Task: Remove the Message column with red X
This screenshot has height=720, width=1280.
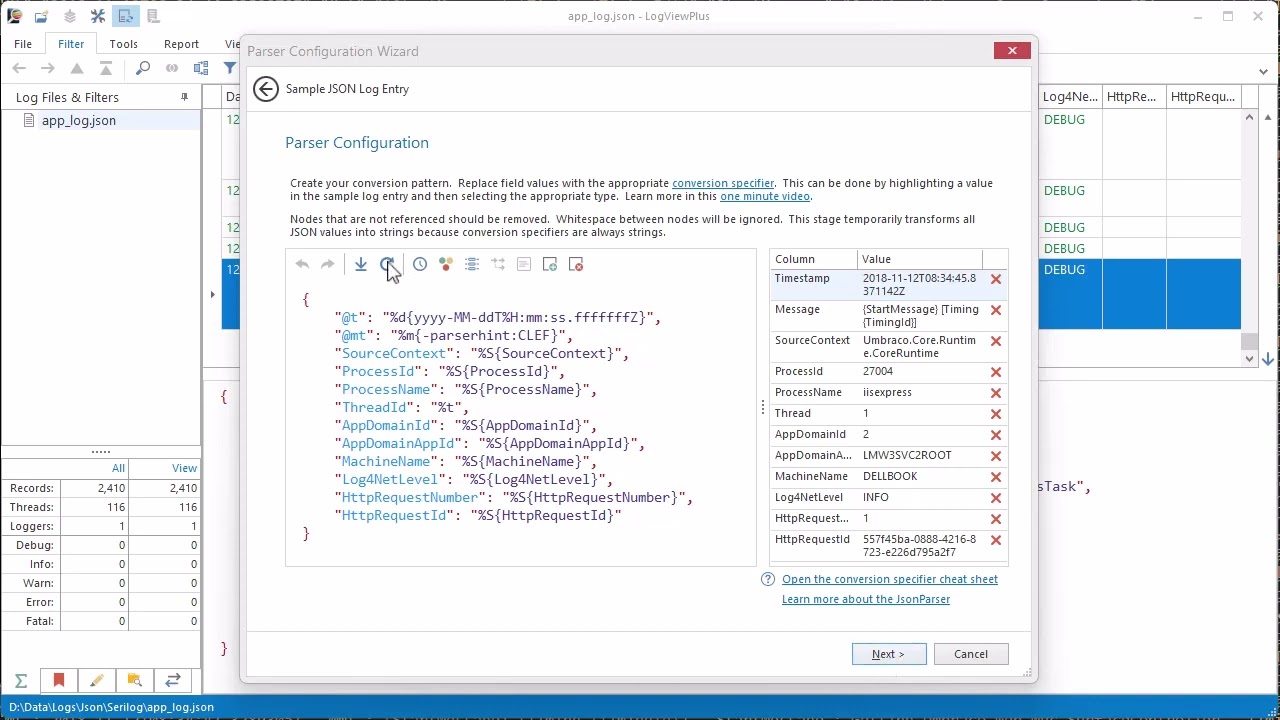Action: (996, 310)
